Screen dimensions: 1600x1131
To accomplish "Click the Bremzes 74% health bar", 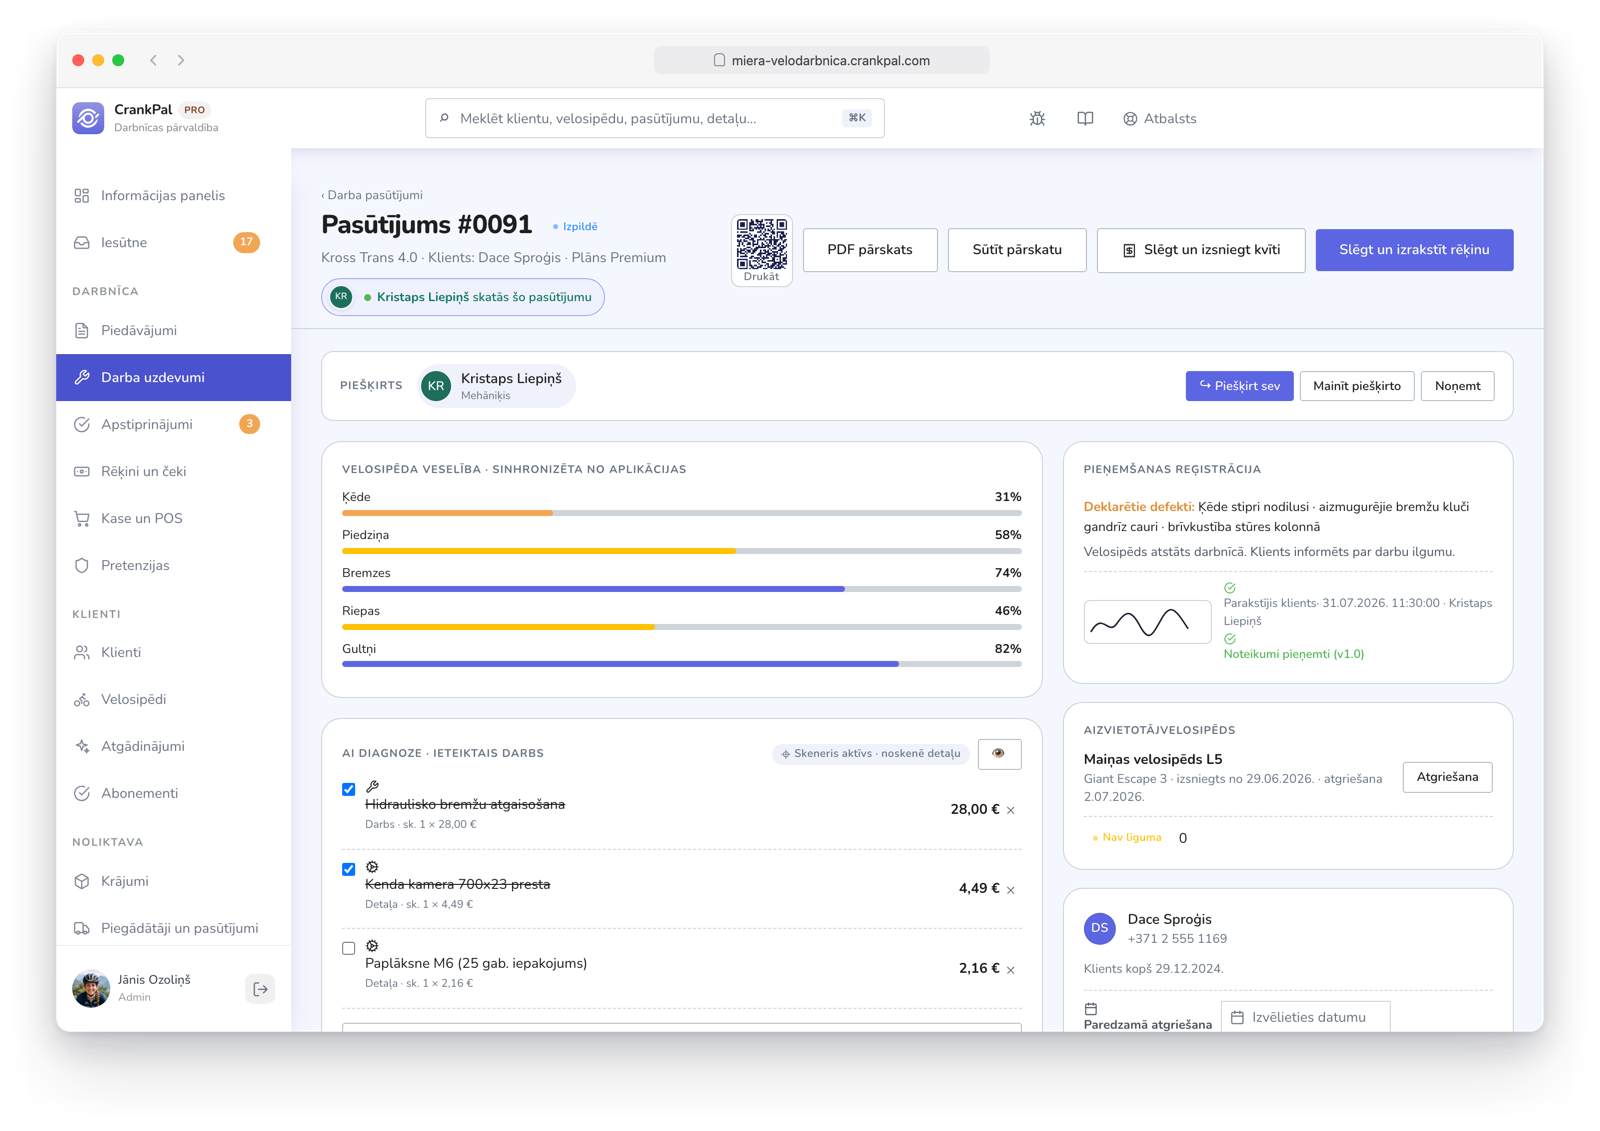I will 681,589.
